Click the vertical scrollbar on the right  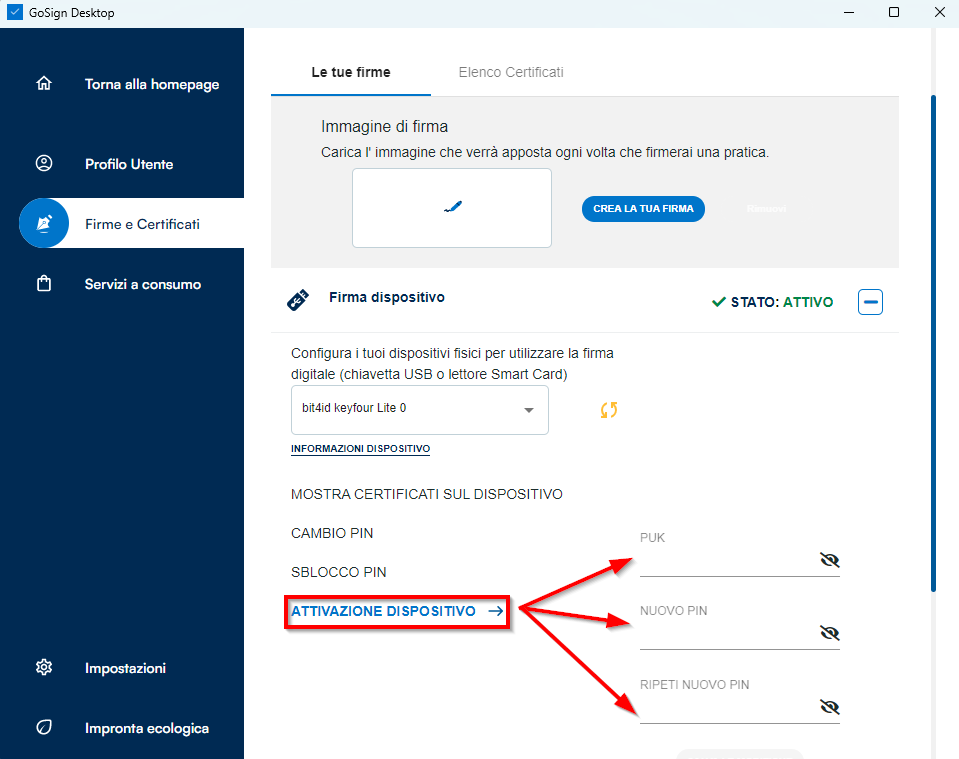934,340
